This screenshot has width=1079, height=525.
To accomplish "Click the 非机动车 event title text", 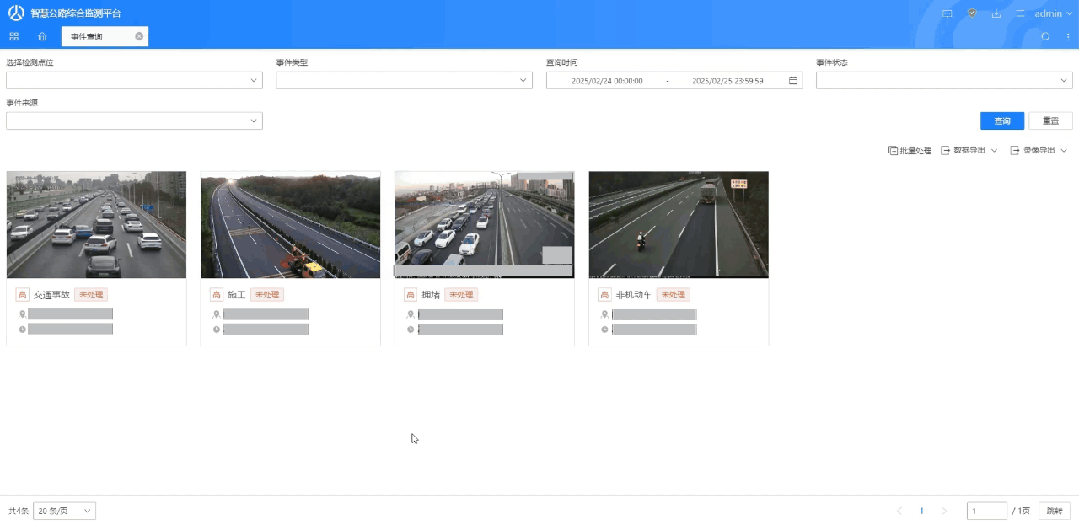I will point(633,294).
